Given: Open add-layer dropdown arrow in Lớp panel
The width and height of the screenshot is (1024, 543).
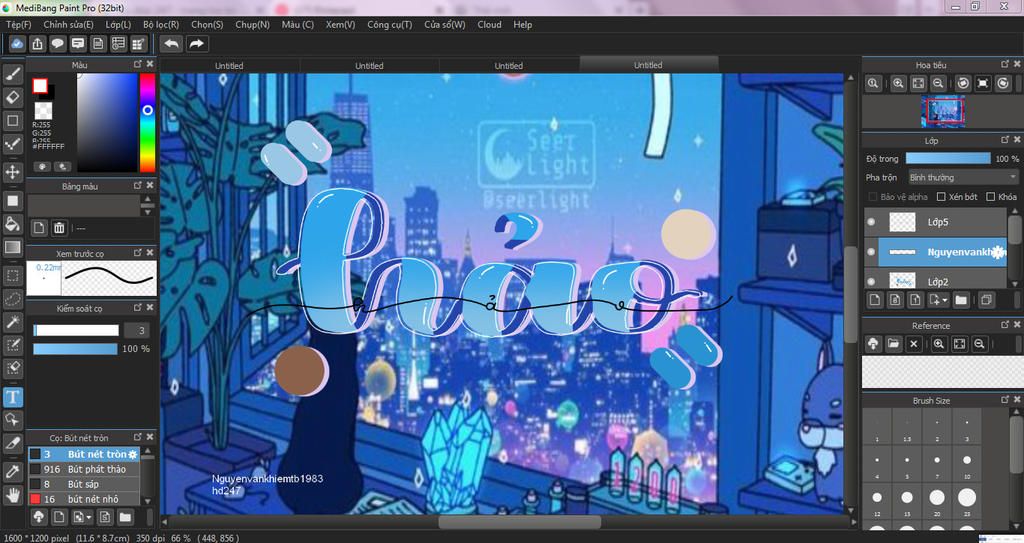Looking at the screenshot, I should click(945, 301).
